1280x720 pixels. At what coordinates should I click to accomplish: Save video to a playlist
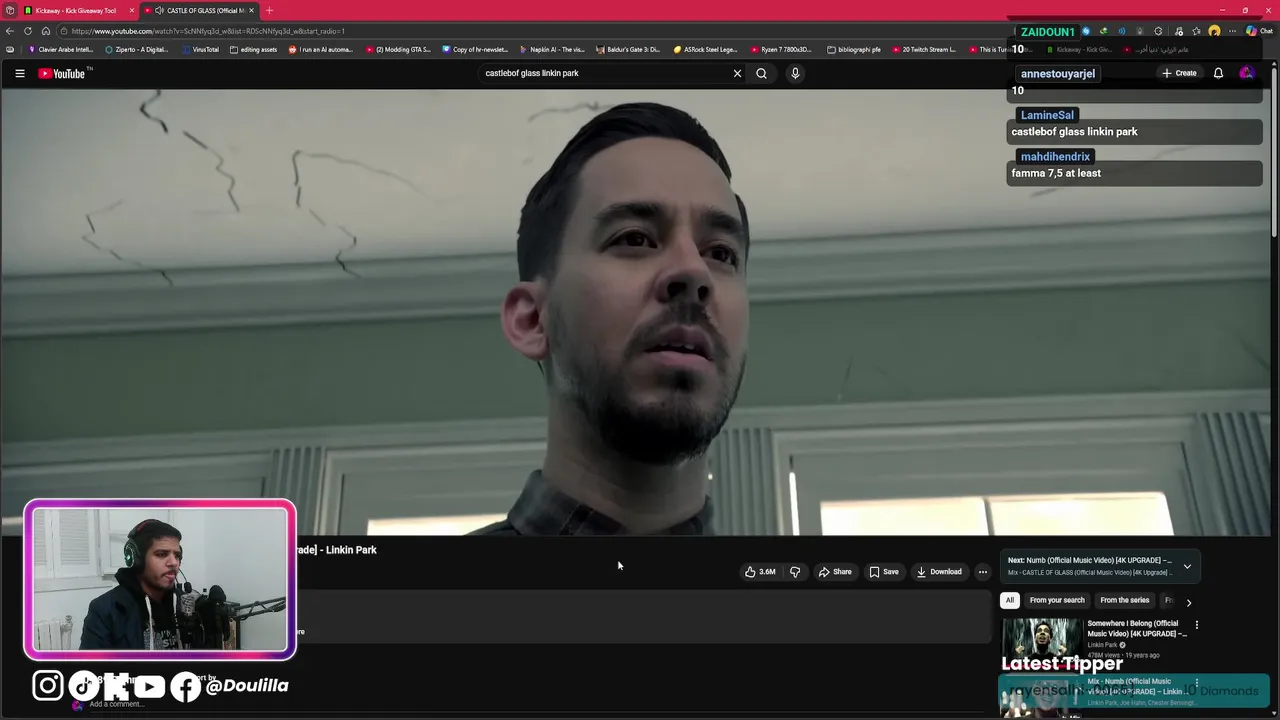click(884, 572)
